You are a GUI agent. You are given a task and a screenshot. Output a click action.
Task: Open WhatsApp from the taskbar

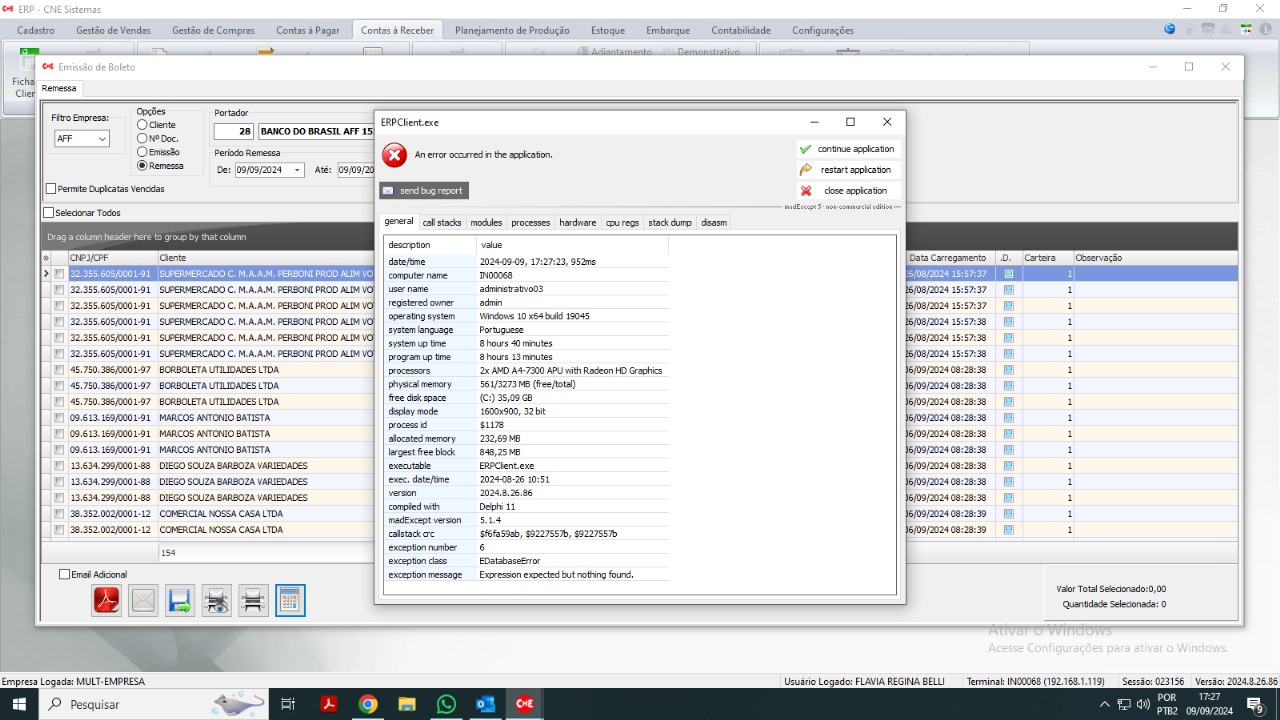(446, 704)
